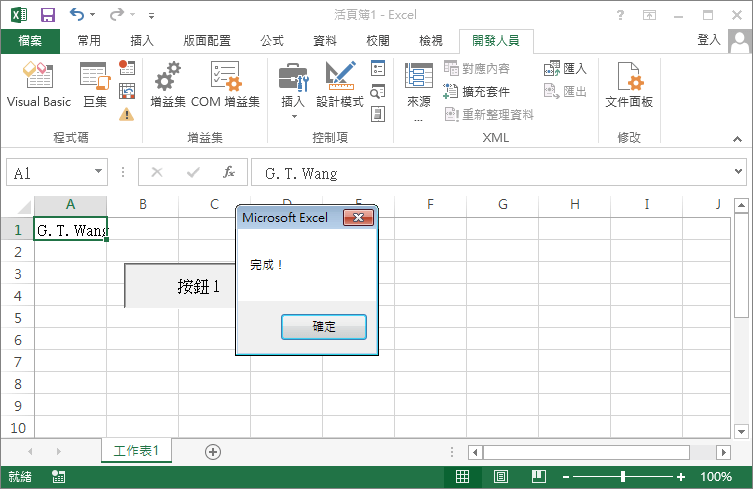Image resolution: width=753 pixels, height=489 pixels.
Task: Open the 巨集 macros dialog
Action: (95, 84)
